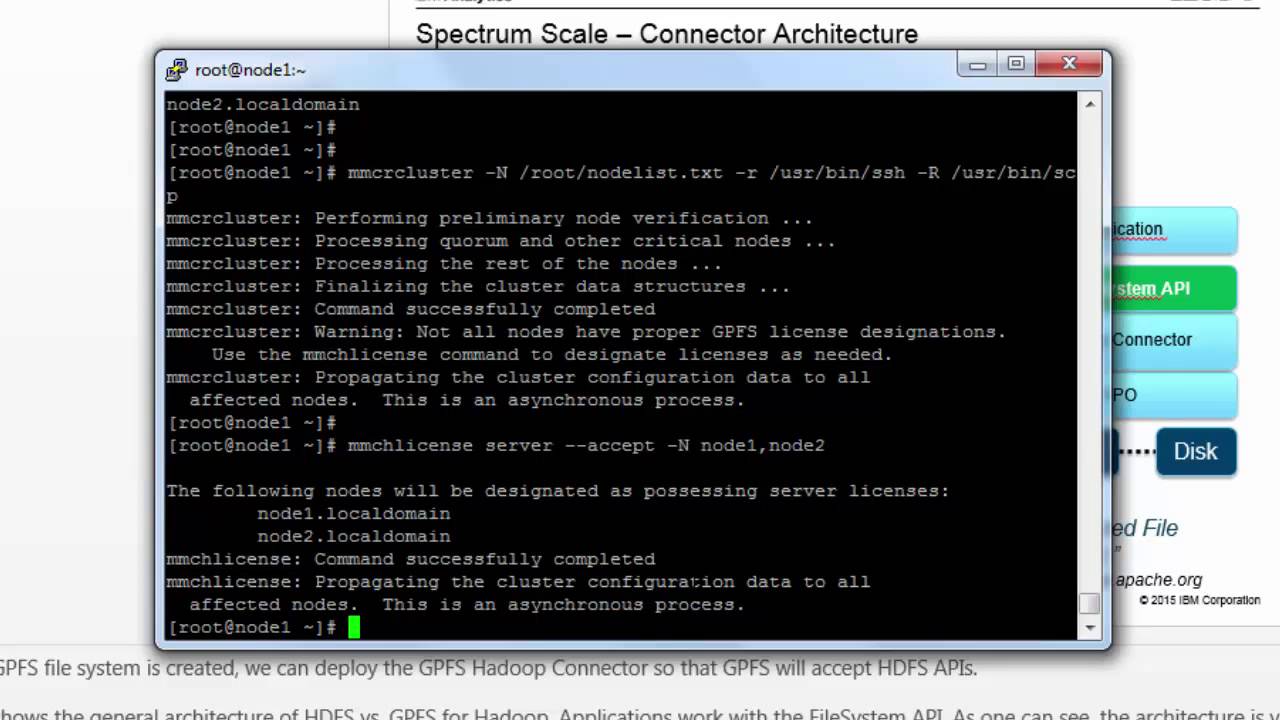The image size is (1280, 720).
Task: Click 'mmchlicense: Command successfully completed' line
Action: pyautogui.click(x=411, y=559)
